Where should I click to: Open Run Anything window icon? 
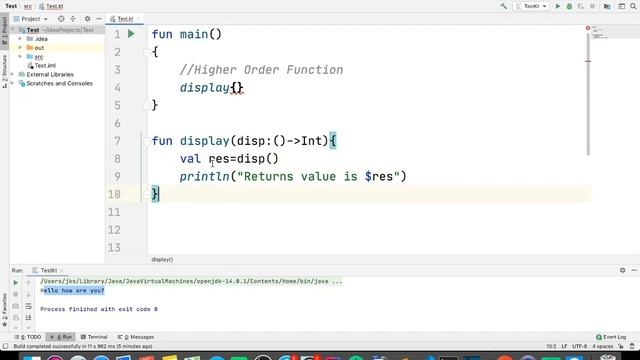[x=621, y=6]
